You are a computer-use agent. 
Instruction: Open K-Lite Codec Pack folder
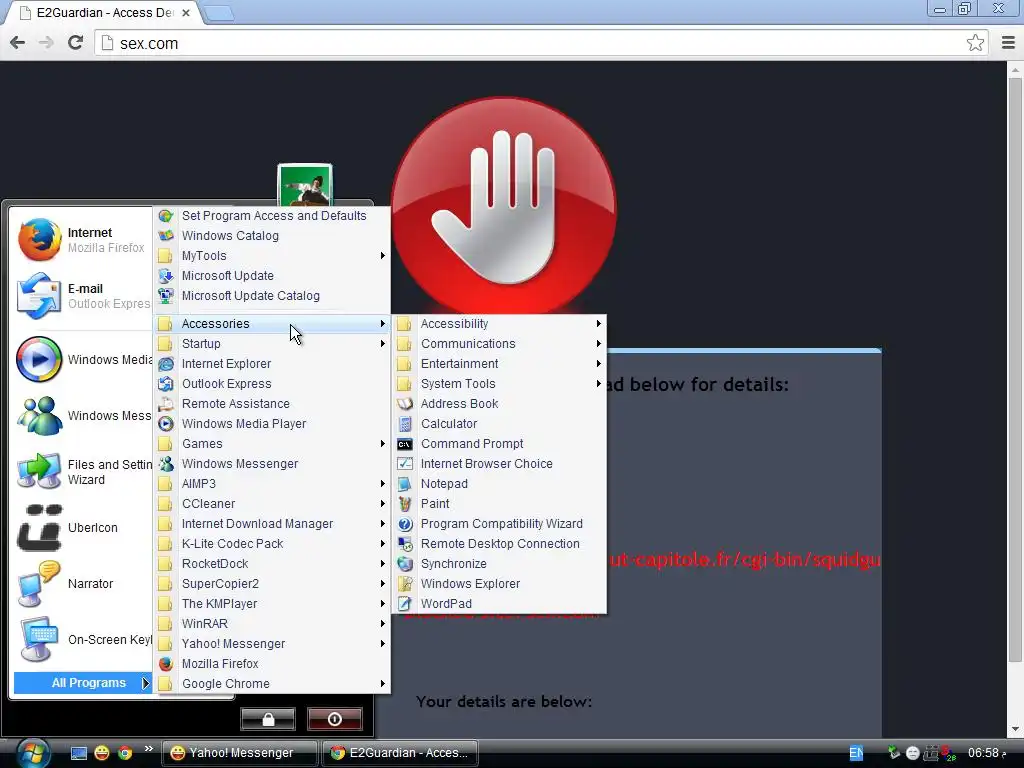pos(272,544)
